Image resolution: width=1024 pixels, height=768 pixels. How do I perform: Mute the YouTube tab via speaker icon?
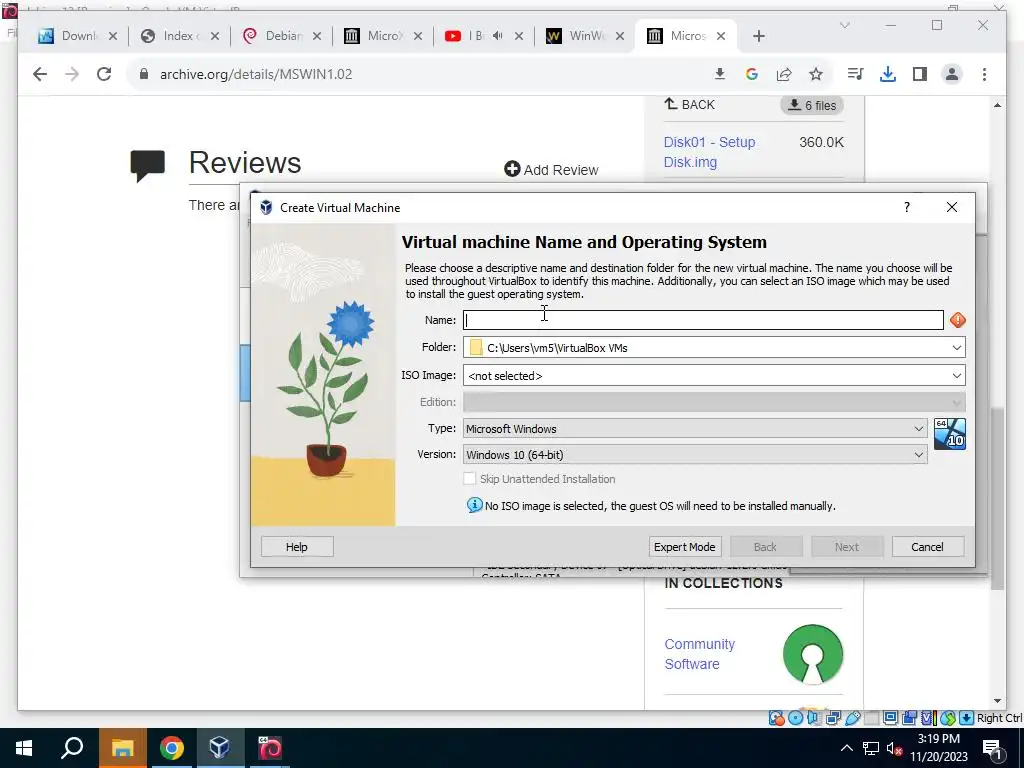(498, 36)
